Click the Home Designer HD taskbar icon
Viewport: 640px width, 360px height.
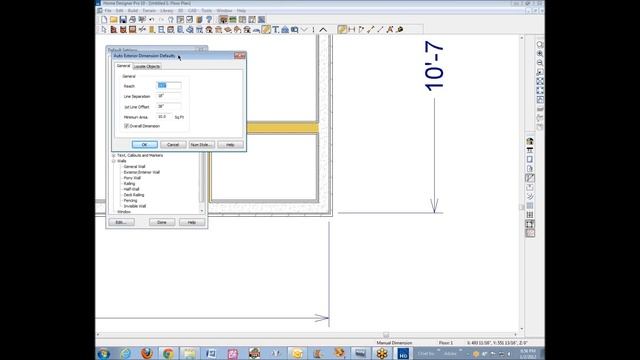(403, 353)
